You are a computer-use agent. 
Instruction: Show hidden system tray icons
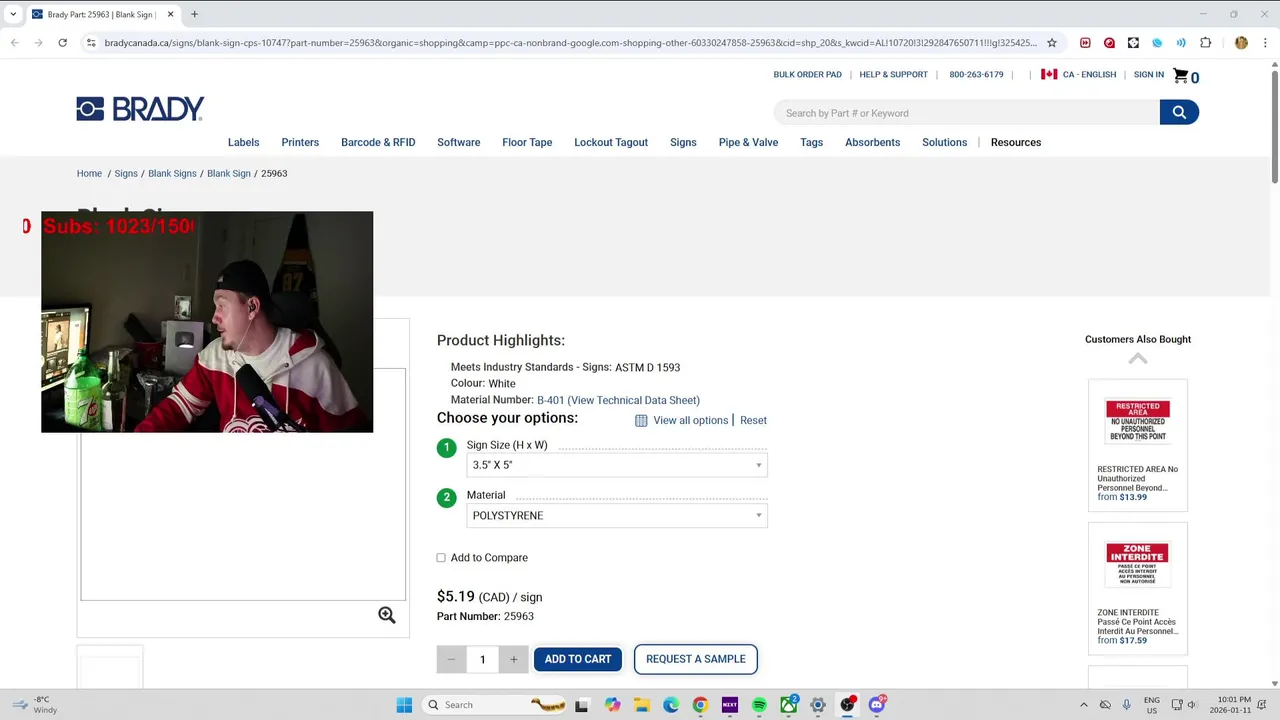(x=1083, y=705)
